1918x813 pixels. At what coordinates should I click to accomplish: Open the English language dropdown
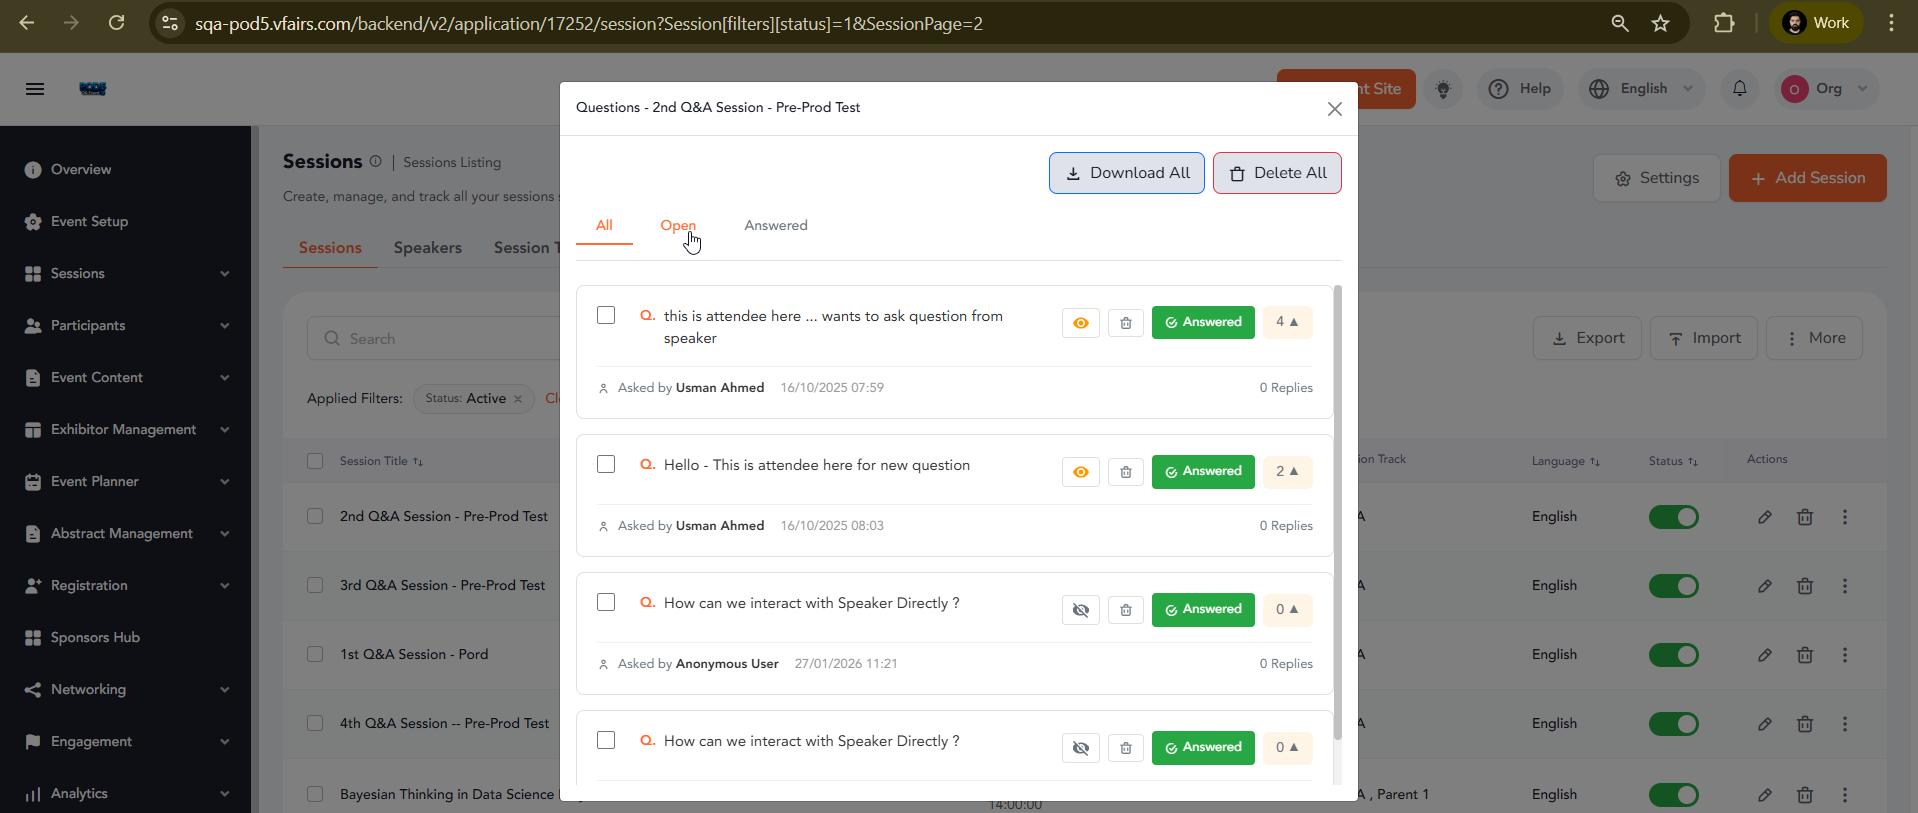click(1641, 89)
